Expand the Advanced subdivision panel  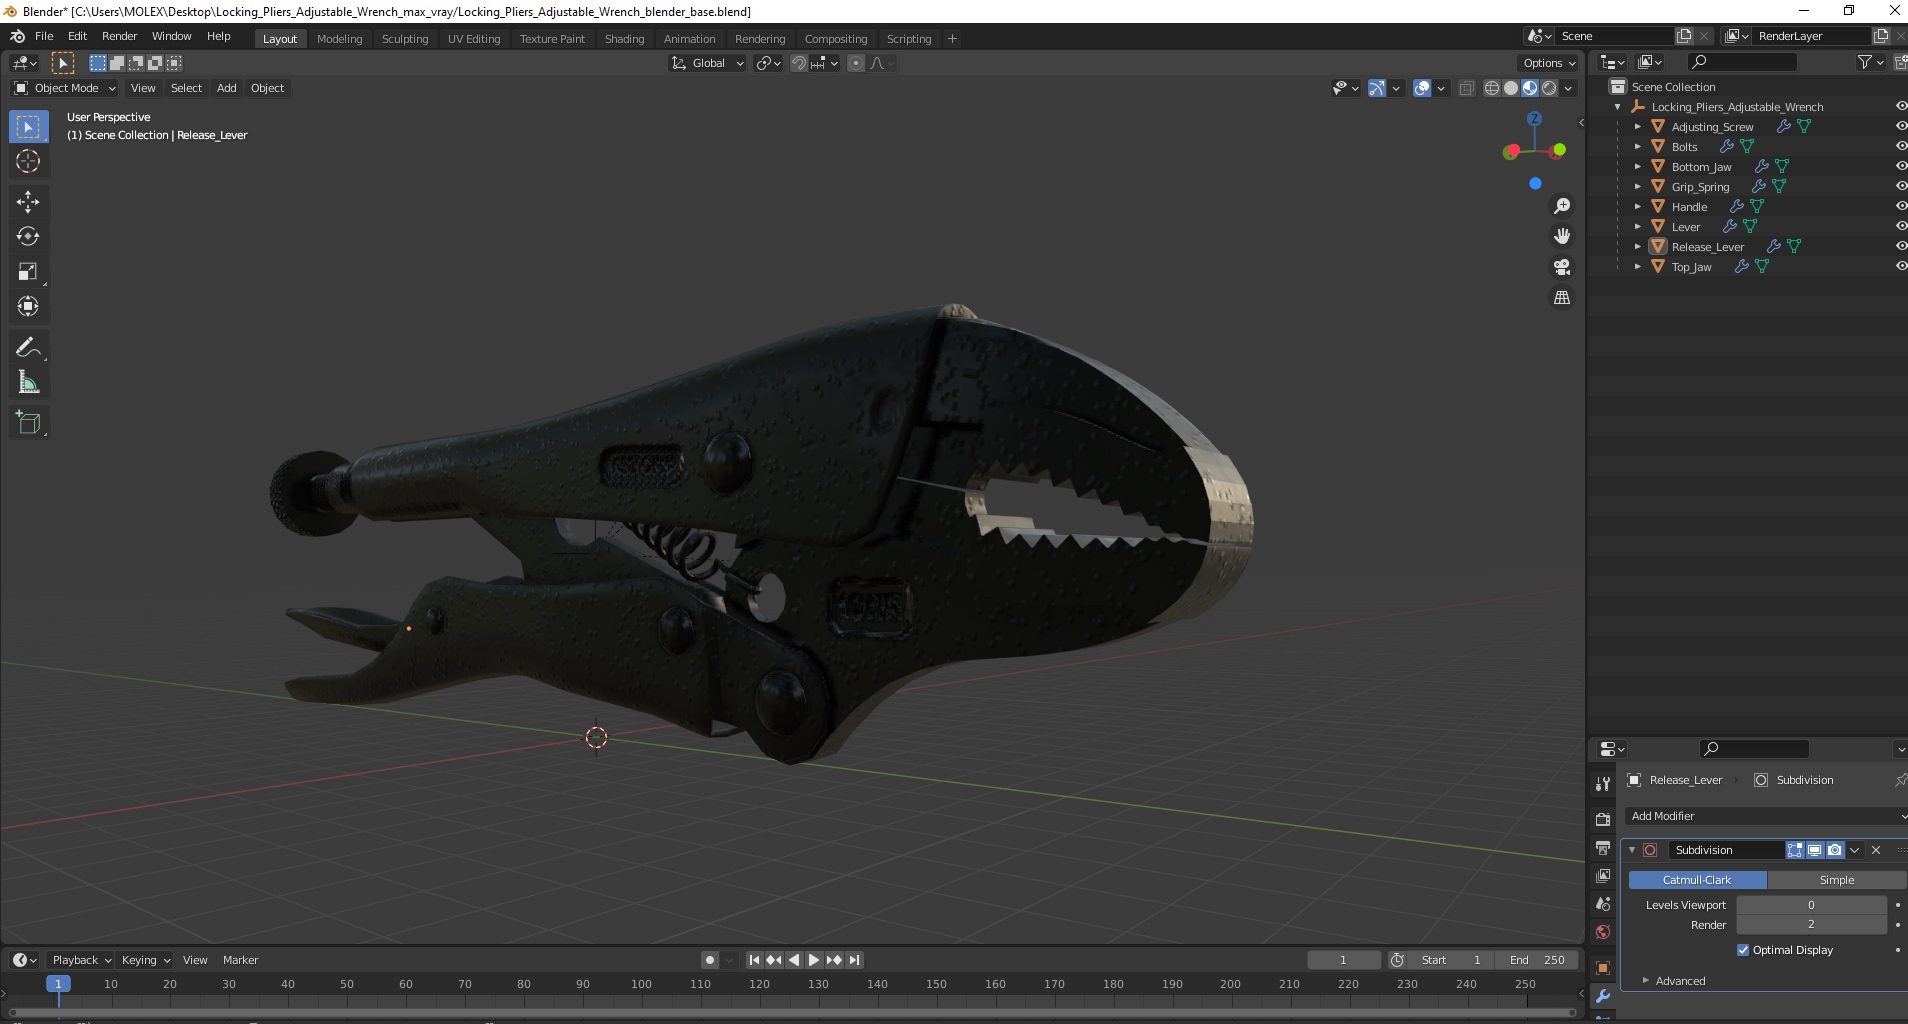point(1680,981)
